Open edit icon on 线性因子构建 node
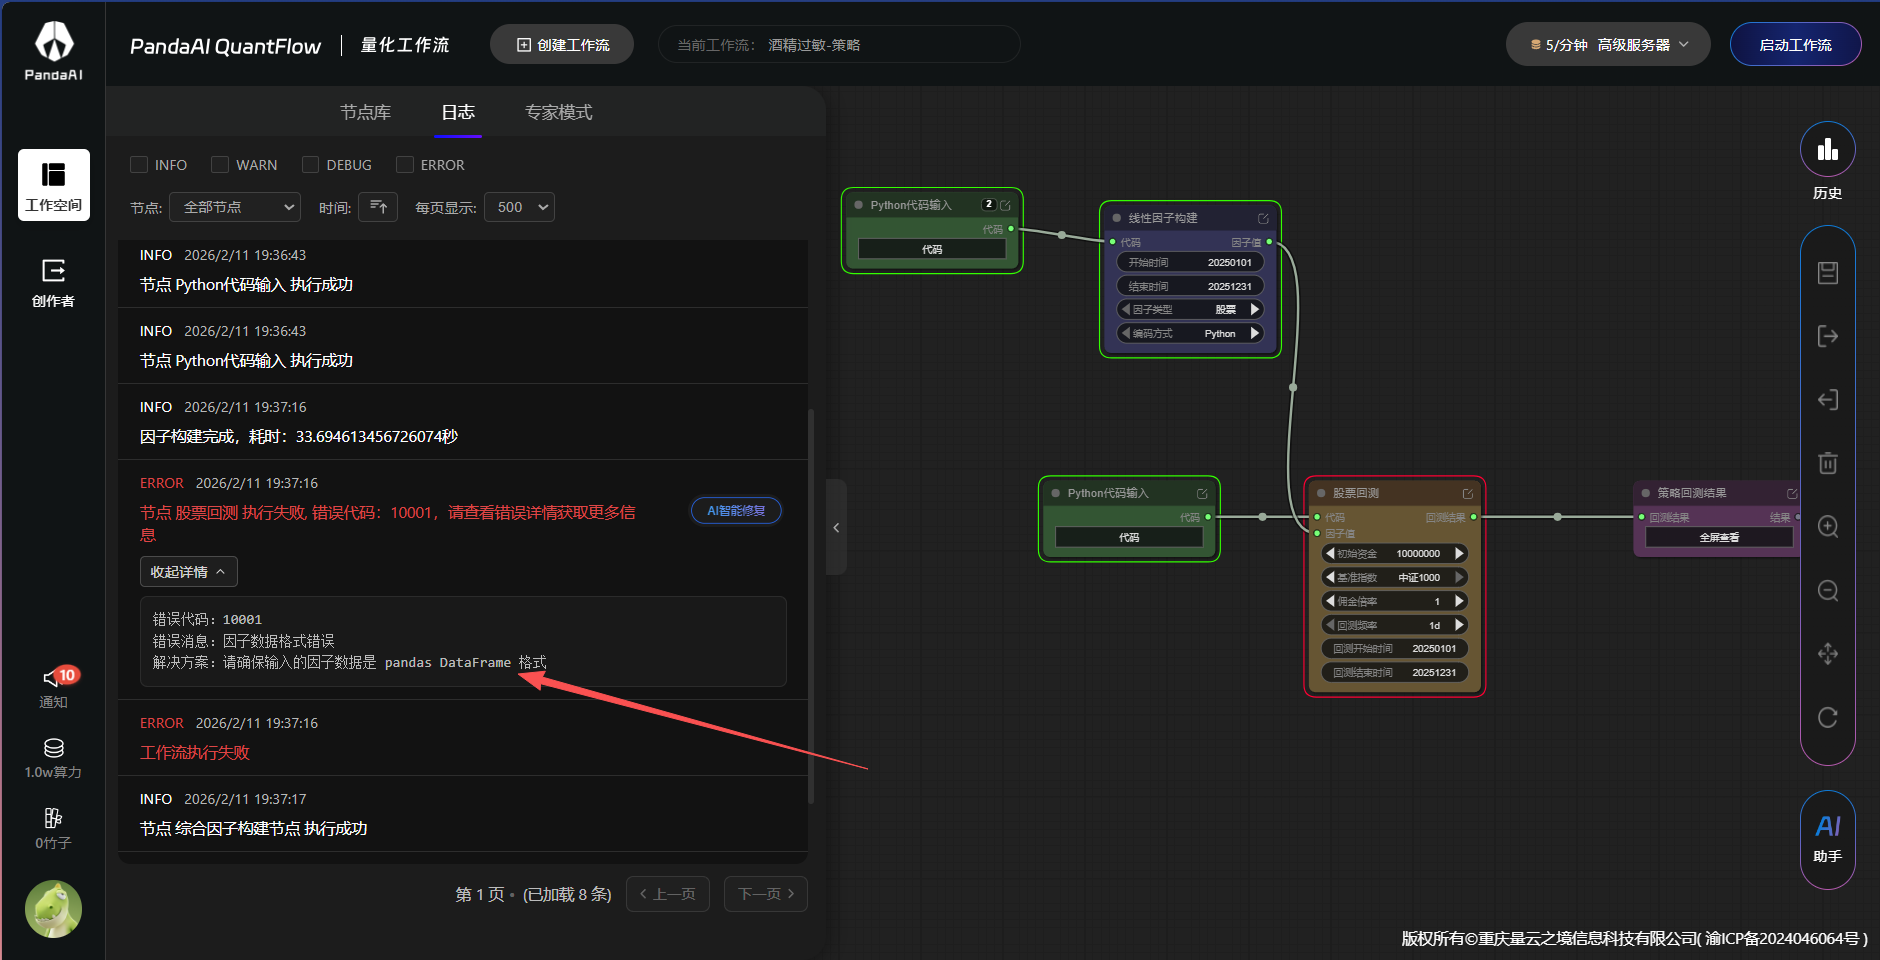 point(1263,218)
